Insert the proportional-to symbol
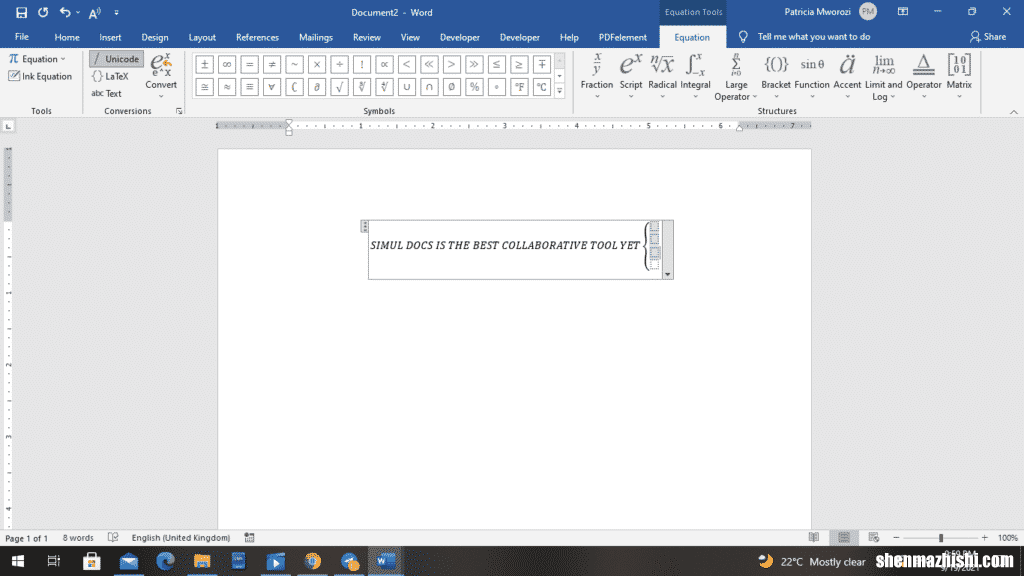This screenshot has height=576, width=1024. 384,64
